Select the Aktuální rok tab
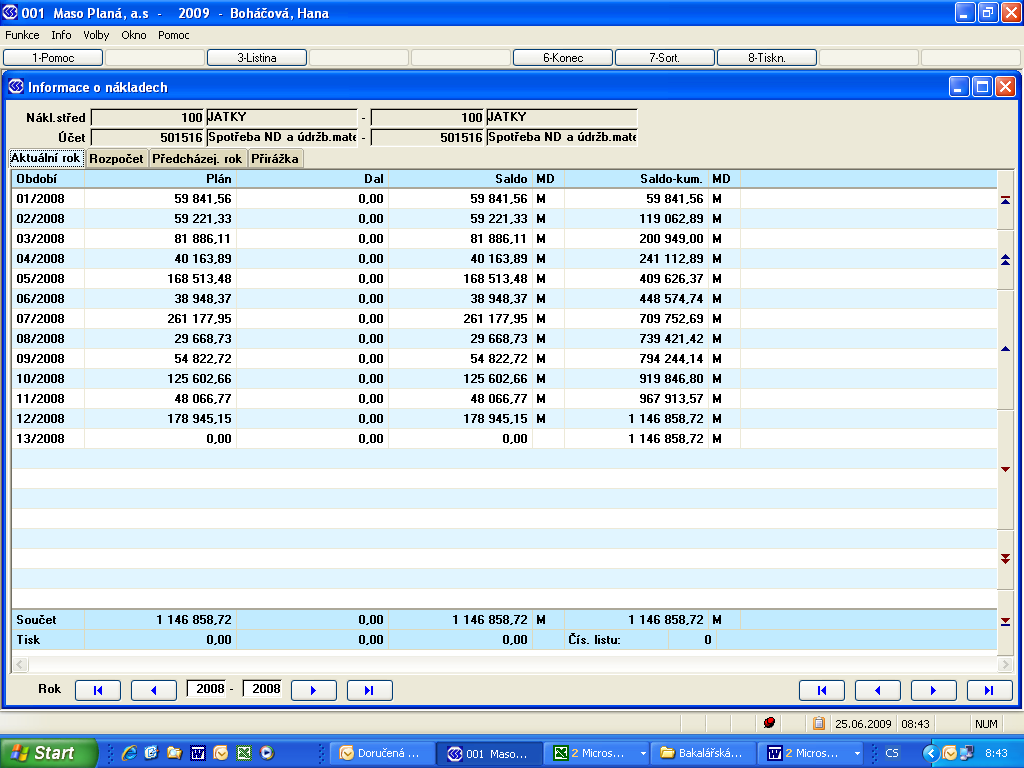The width and height of the screenshot is (1024, 768). 46,158
